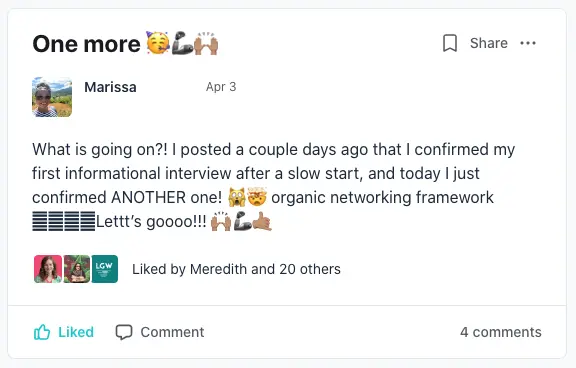Open the Comment button
576x368 pixels.
pyautogui.click(x=160, y=332)
